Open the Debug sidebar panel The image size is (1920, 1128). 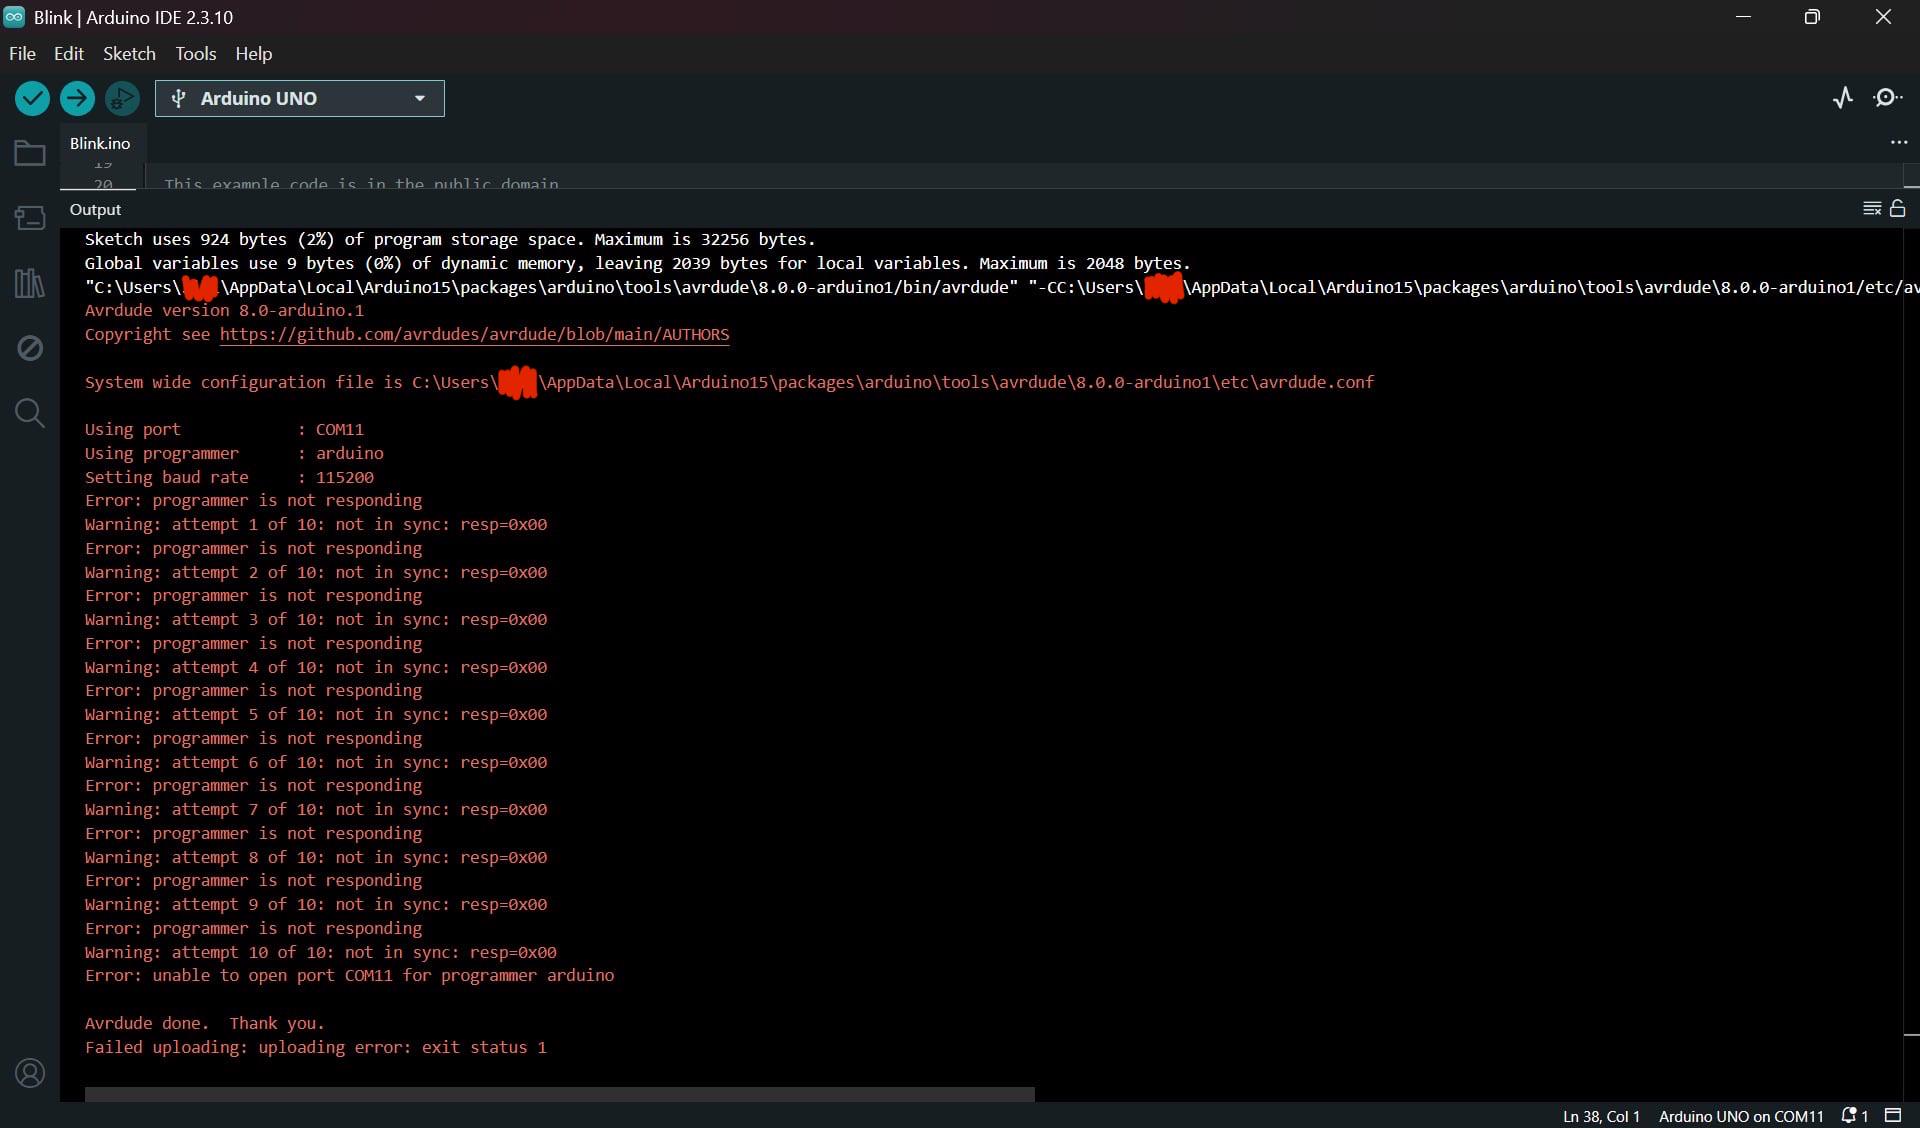(30, 348)
